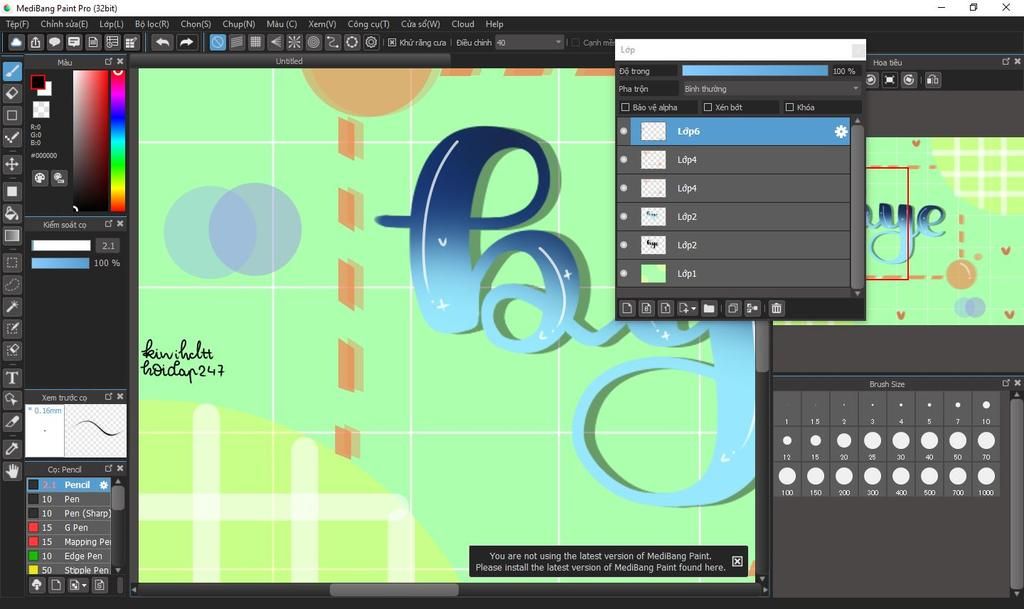This screenshot has width=1024, height=609.
Task: Enable the parallel lines snap guide
Action: pyautogui.click(x=236, y=42)
